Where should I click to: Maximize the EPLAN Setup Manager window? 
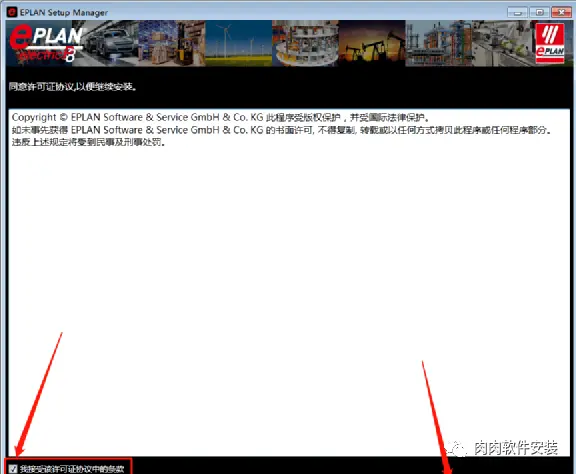click(539, 12)
